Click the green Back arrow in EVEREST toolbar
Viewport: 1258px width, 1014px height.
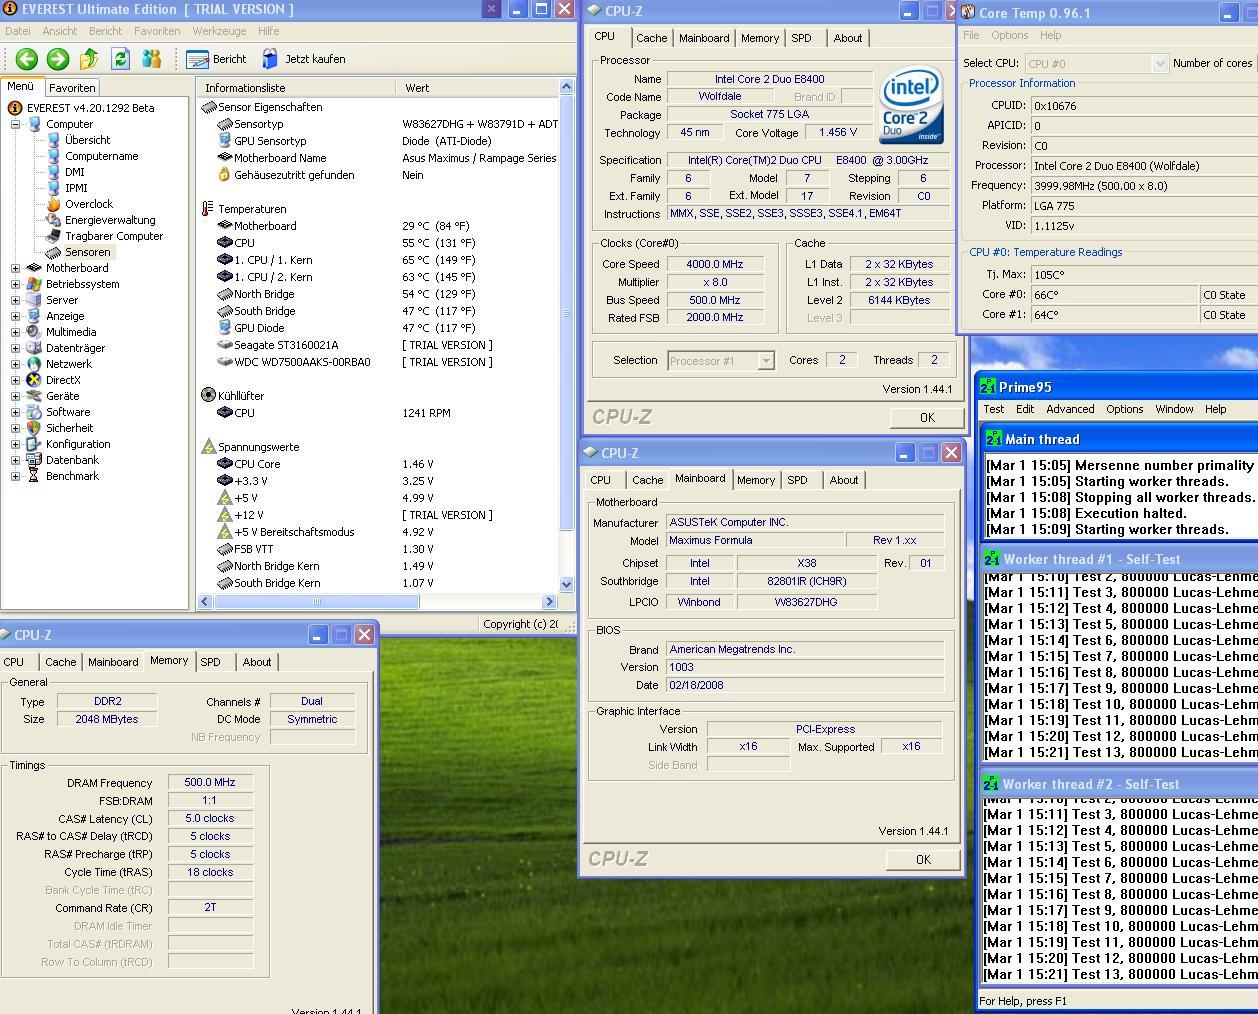click(27, 59)
